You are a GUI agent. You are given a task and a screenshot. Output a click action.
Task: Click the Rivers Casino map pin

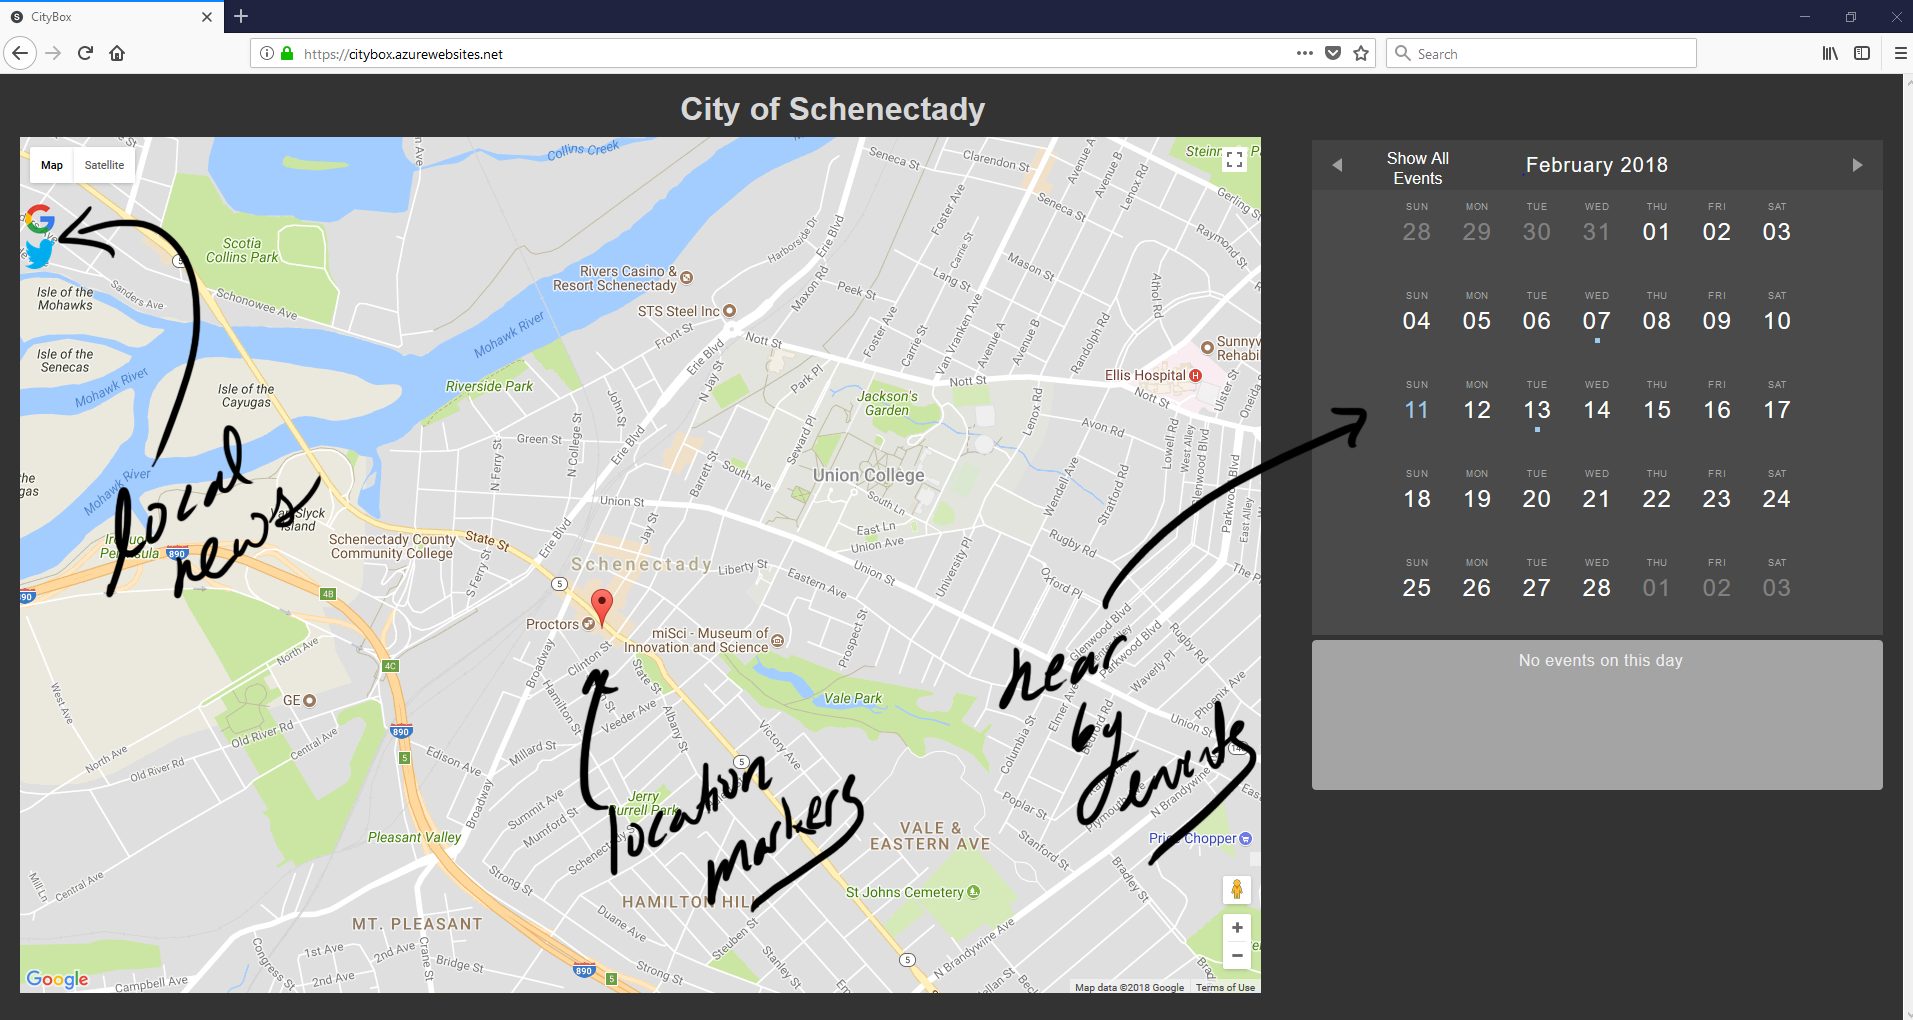click(x=687, y=277)
